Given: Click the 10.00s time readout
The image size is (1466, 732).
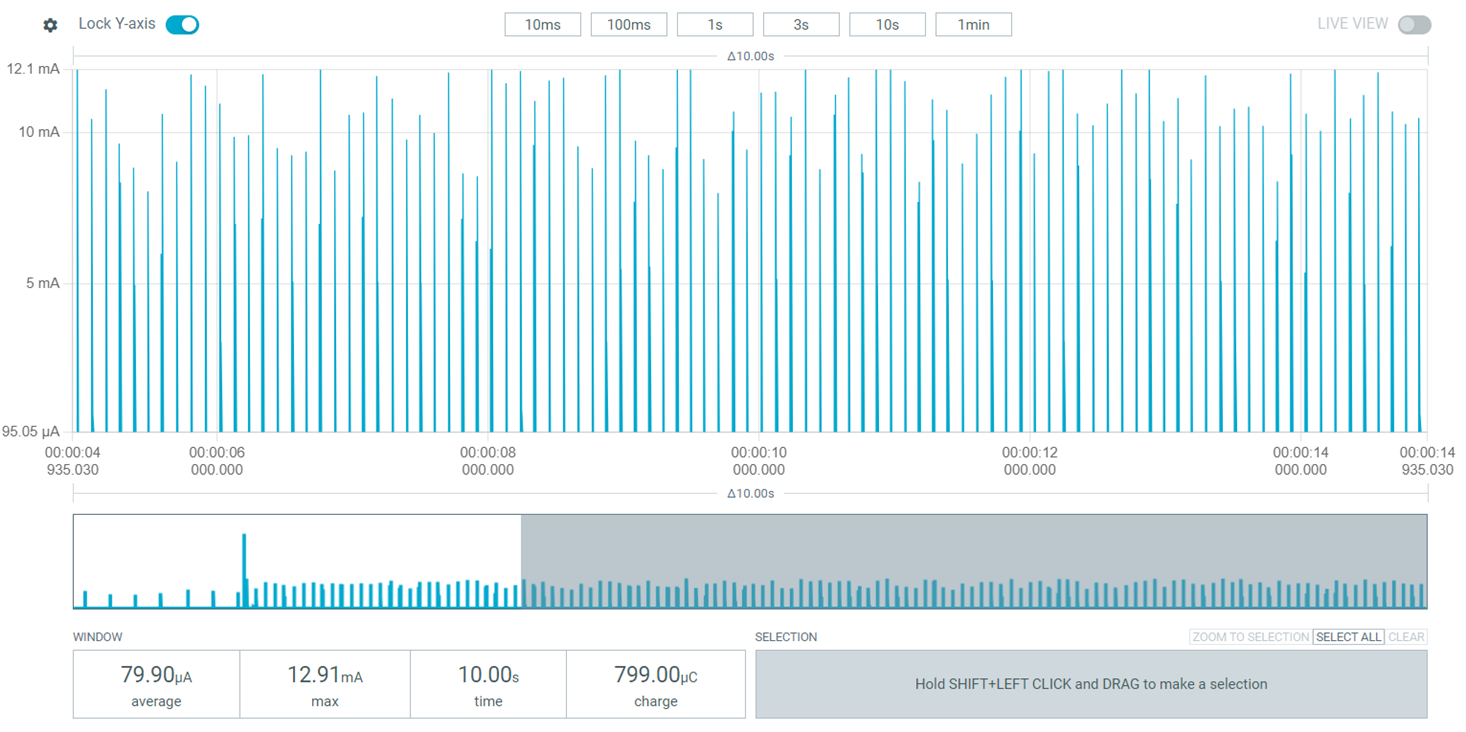Looking at the screenshot, I should [488, 683].
